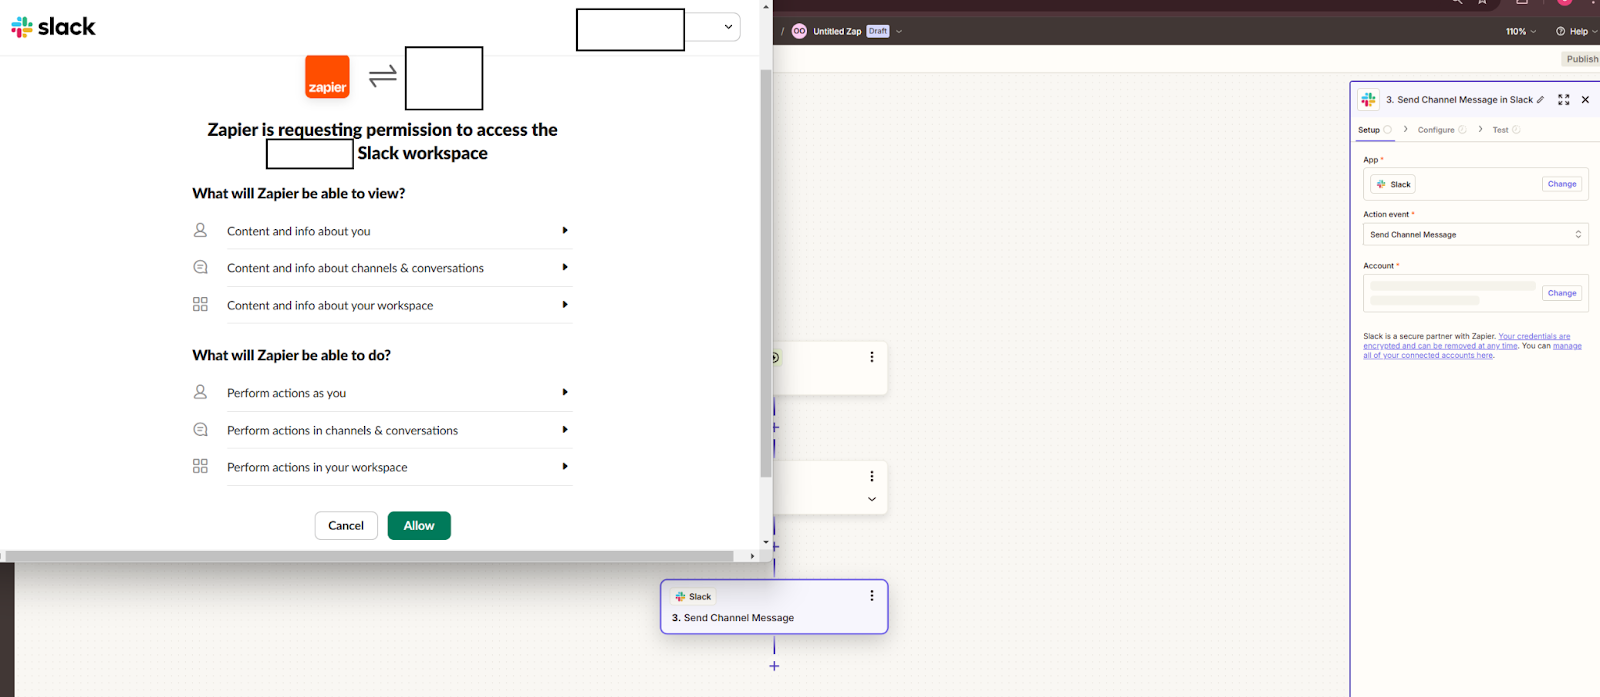Open three-dot menu on Slack step 3 card
This screenshot has height=697, width=1600.
point(872,595)
